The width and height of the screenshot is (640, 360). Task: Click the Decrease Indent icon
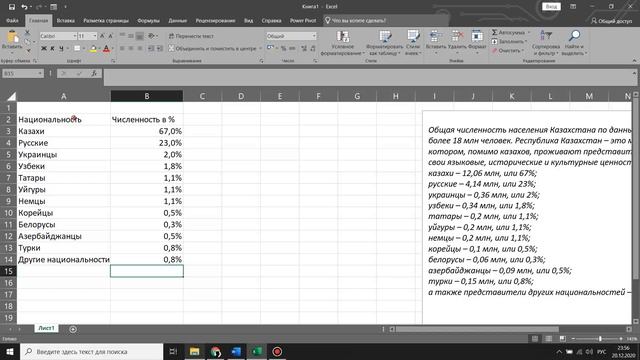[x=151, y=49]
